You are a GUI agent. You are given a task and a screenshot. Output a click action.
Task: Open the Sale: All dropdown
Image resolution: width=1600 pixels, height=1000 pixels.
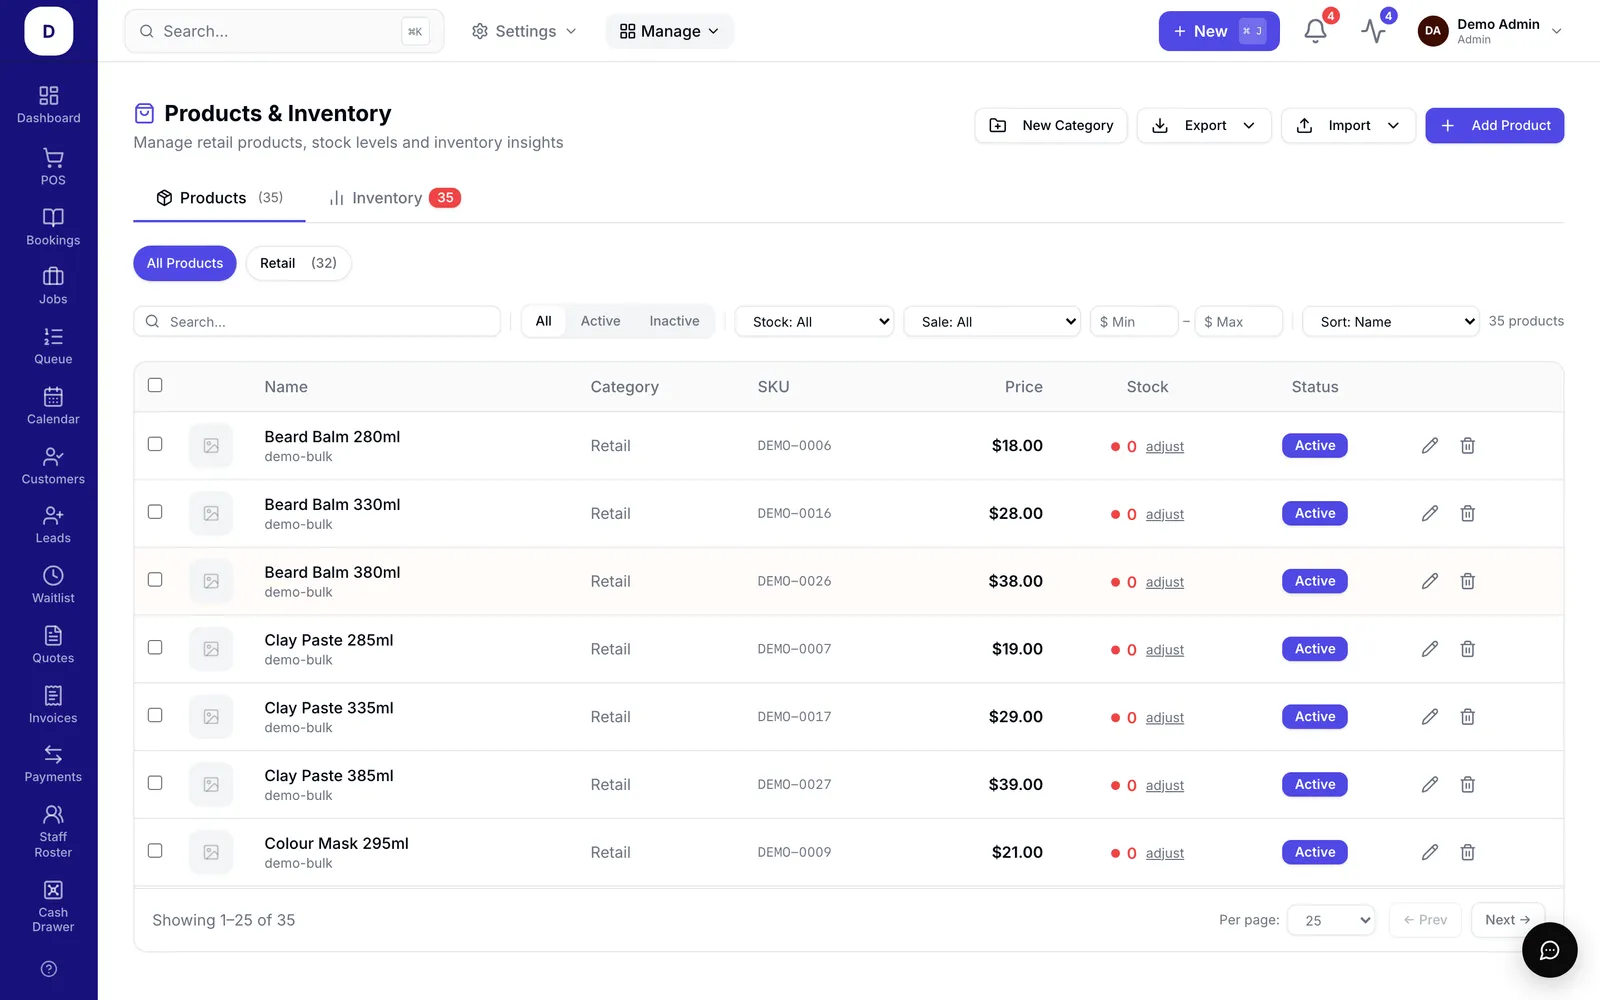[992, 322]
